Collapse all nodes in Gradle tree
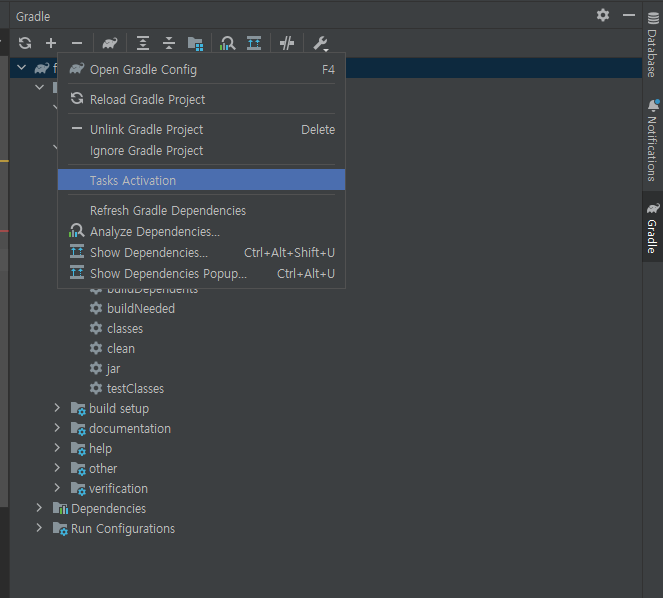The height and width of the screenshot is (598, 663). 169,43
